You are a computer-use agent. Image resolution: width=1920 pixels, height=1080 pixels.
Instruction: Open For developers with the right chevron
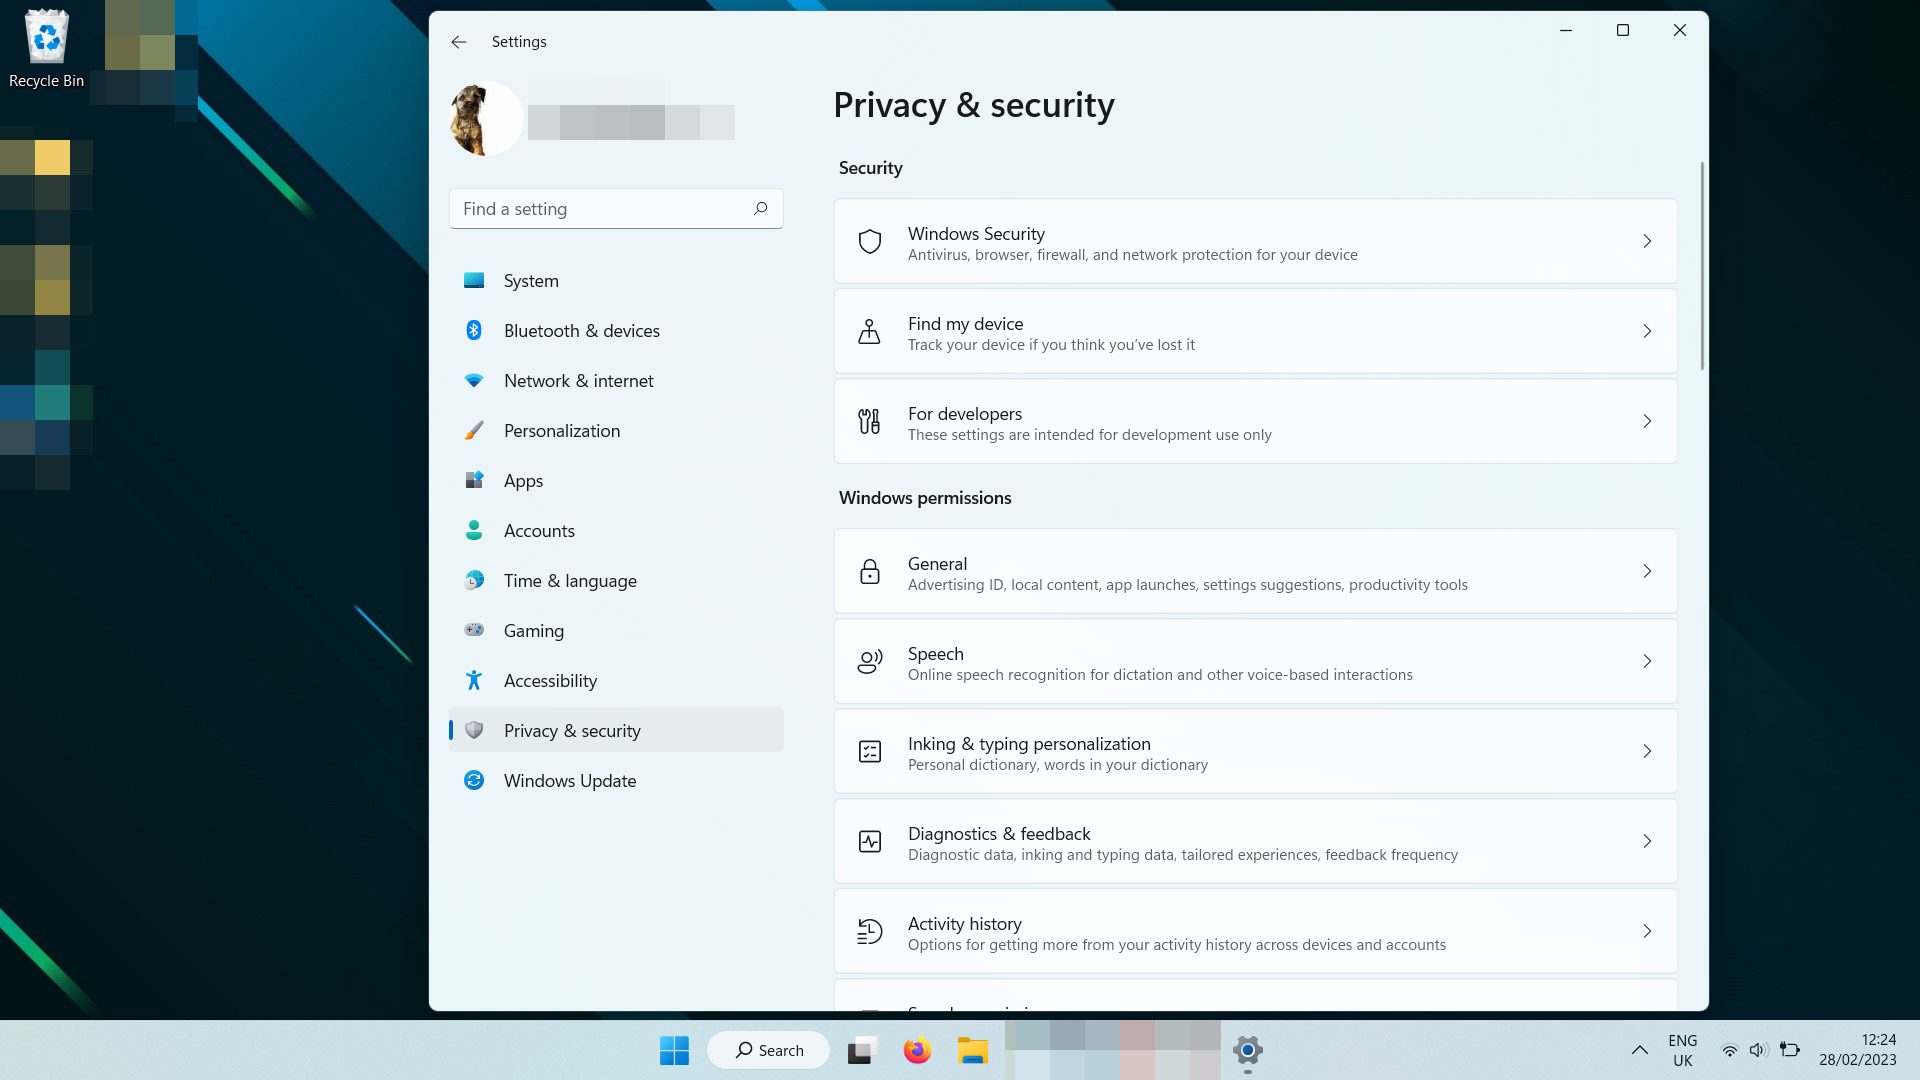coord(1647,421)
